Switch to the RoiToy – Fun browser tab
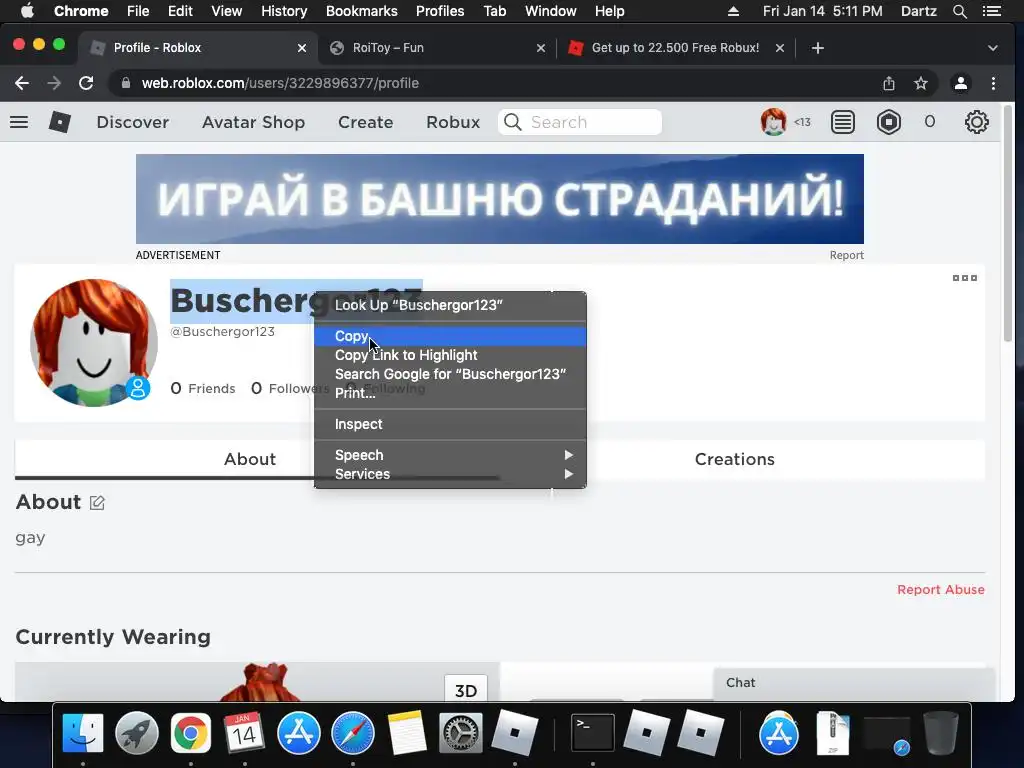 (438, 48)
